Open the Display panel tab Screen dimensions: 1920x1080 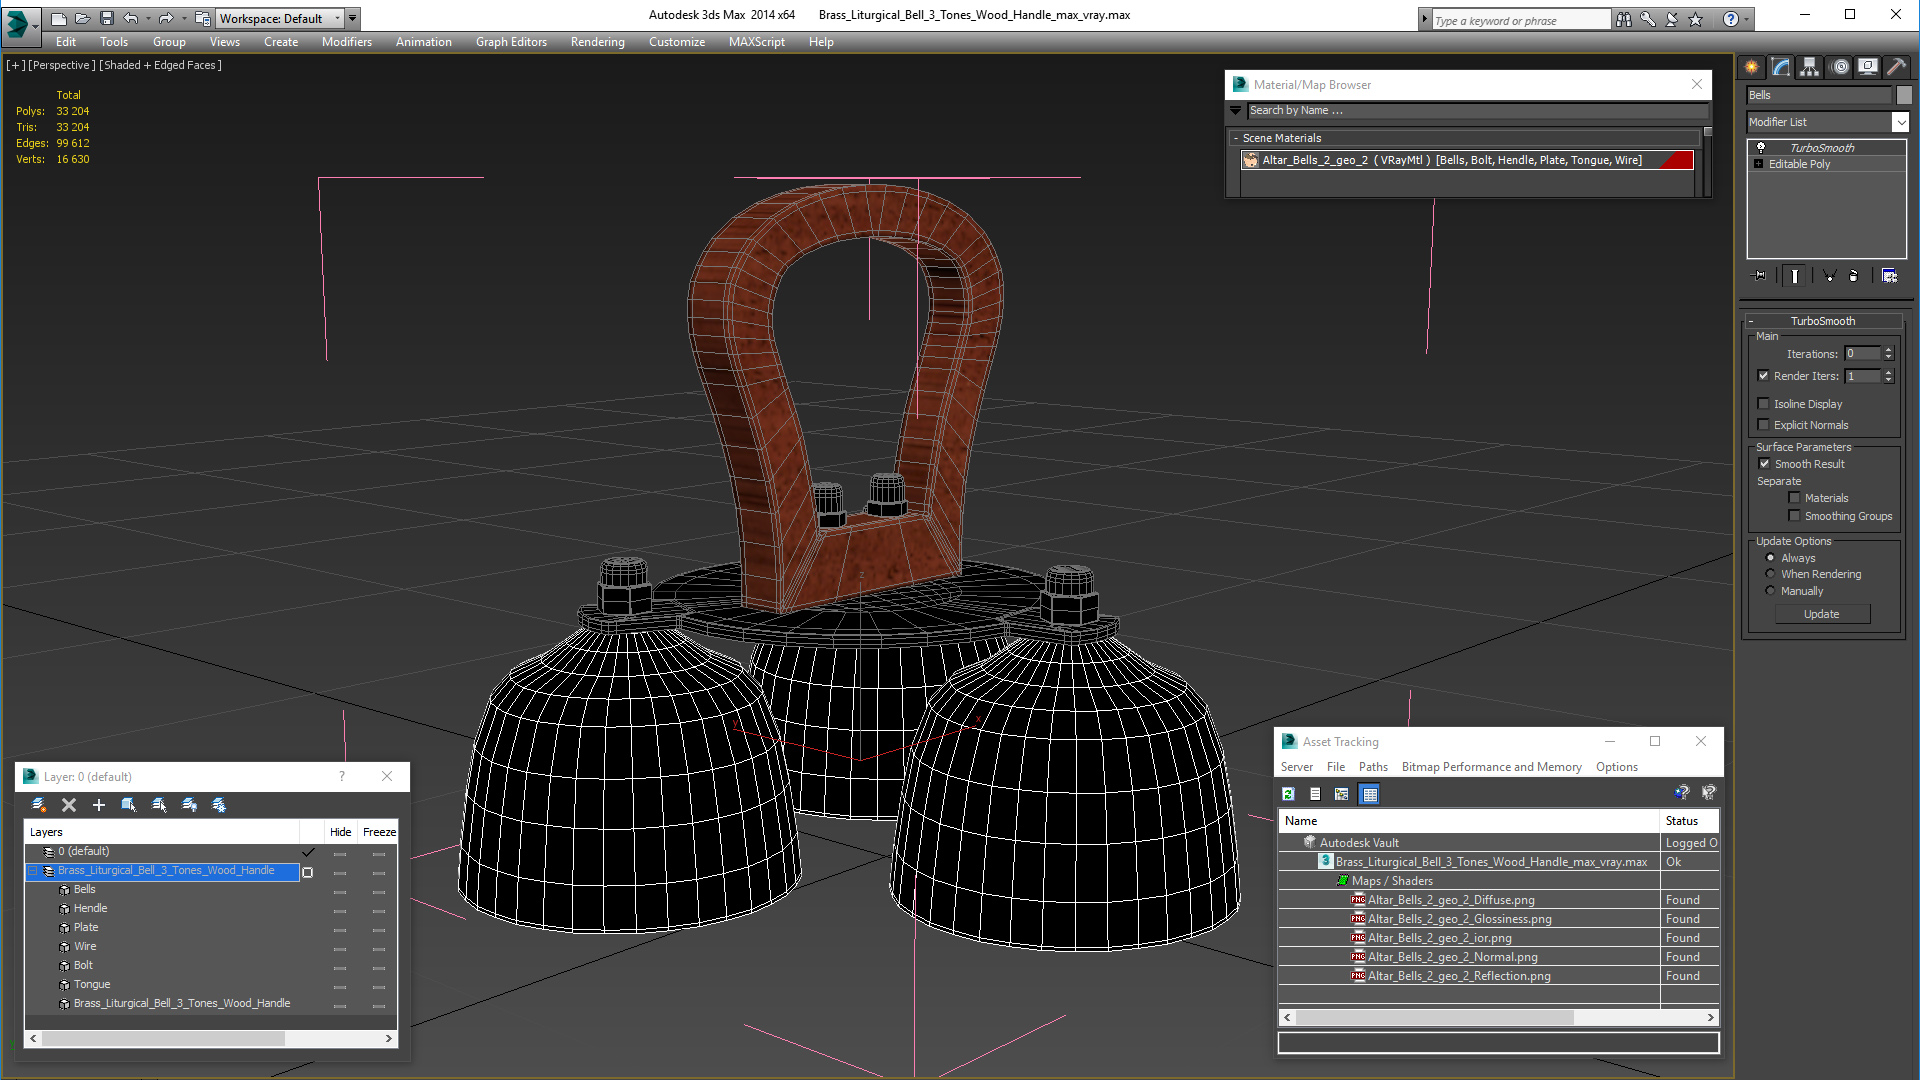pyautogui.click(x=1868, y=67)
